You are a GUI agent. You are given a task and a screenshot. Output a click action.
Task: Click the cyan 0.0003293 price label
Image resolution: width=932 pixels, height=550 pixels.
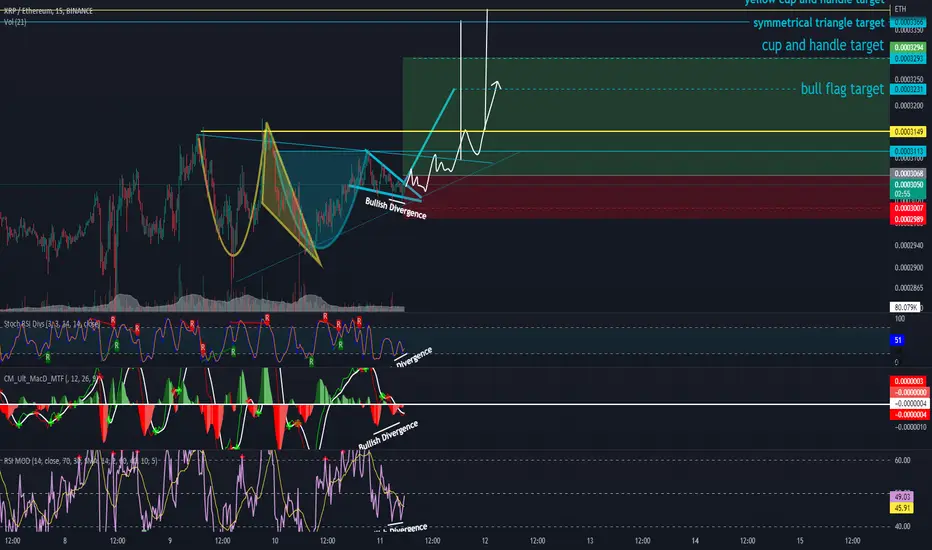(908, 58)
